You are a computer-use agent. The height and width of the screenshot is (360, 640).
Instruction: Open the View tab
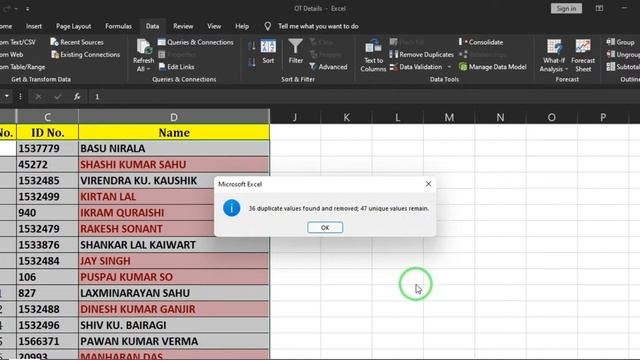point(214,26)
